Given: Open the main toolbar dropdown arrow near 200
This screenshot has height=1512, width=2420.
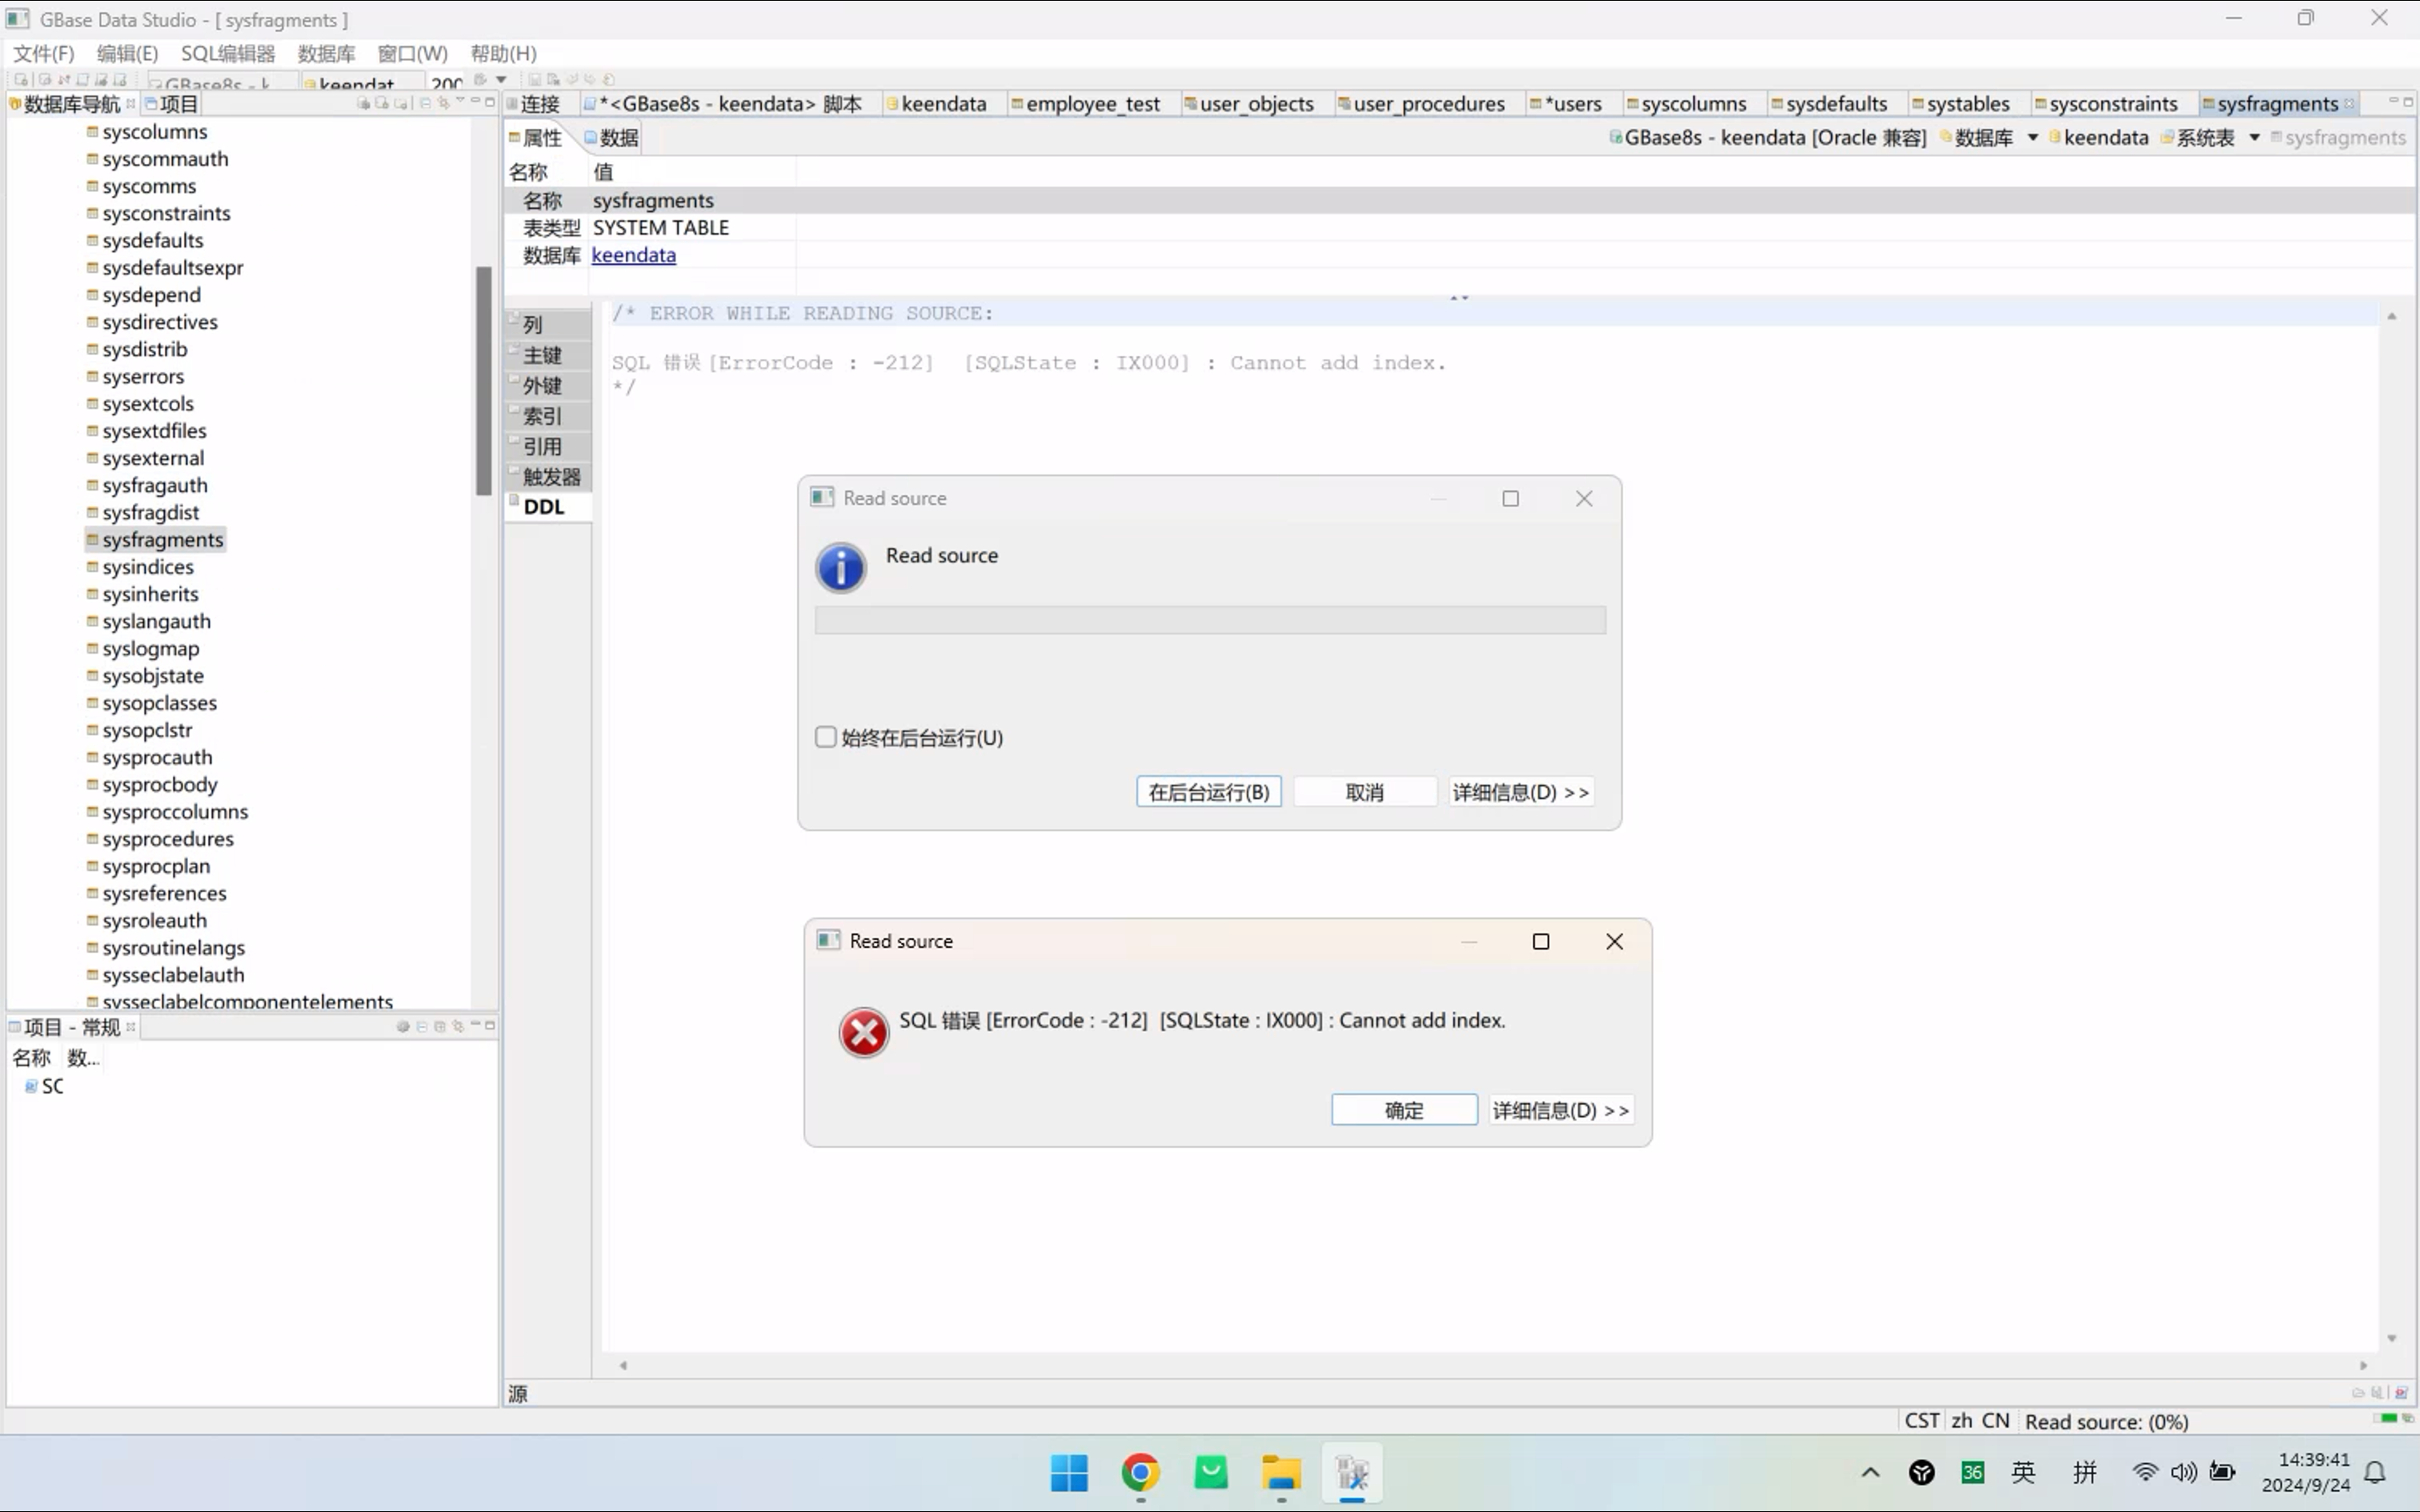Looking at the screenshot, I should click(x=502, y=80).
